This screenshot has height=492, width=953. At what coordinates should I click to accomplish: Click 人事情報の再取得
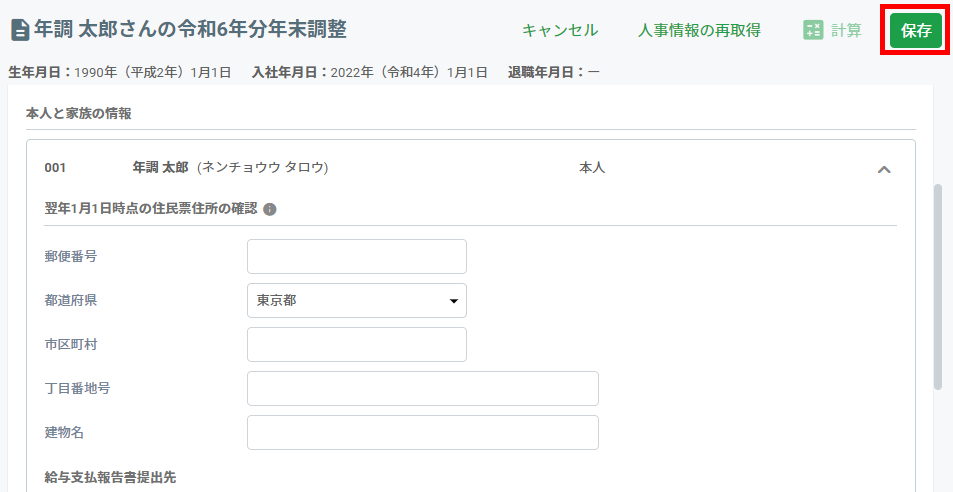[699, 30]
